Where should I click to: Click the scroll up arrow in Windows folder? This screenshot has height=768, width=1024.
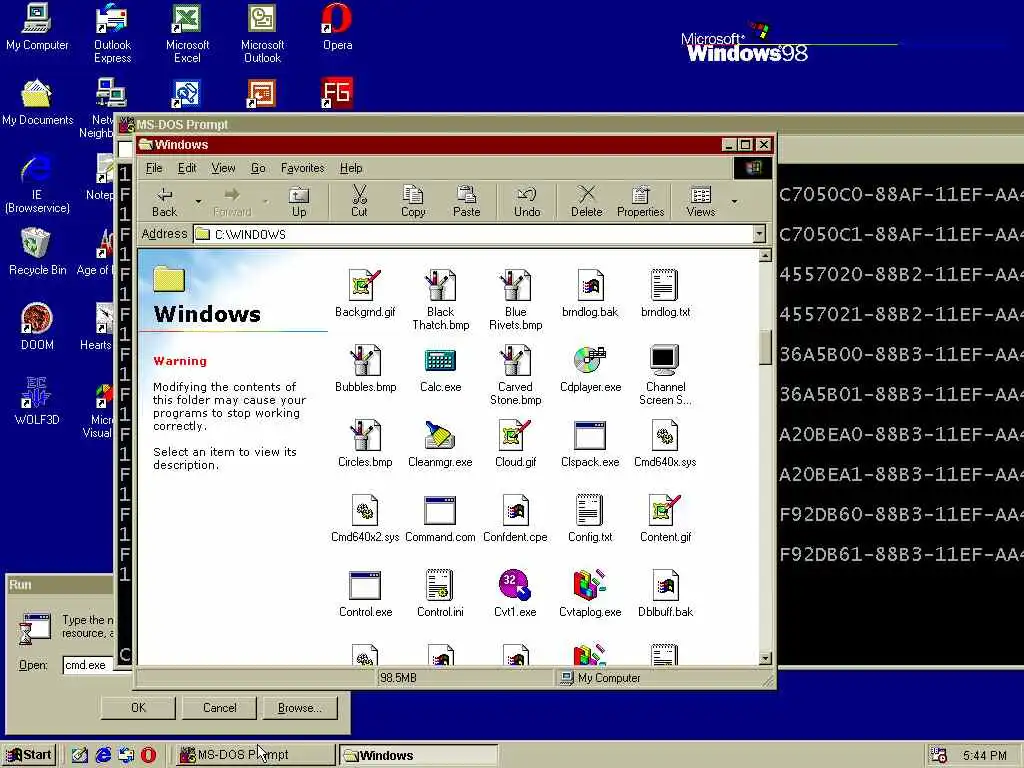(765, 255)
